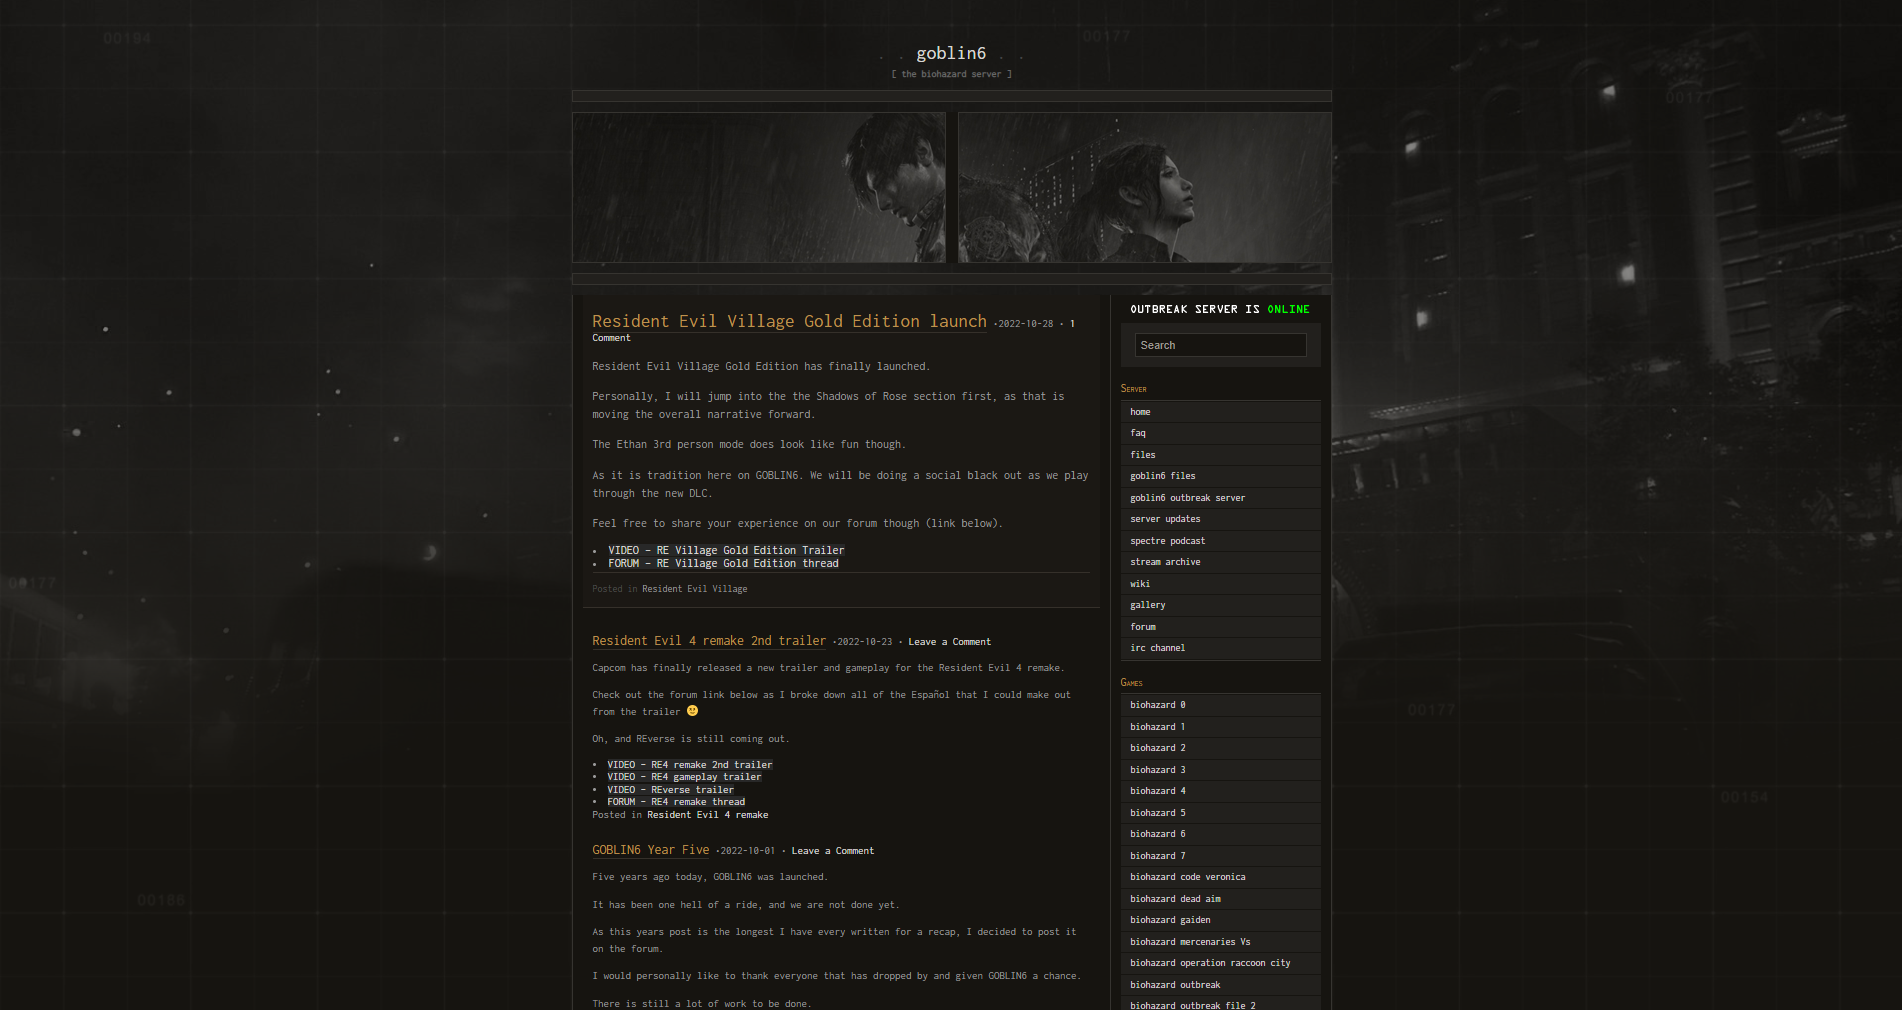Open the files menu item
1902x1010 pixels.
1221,455
